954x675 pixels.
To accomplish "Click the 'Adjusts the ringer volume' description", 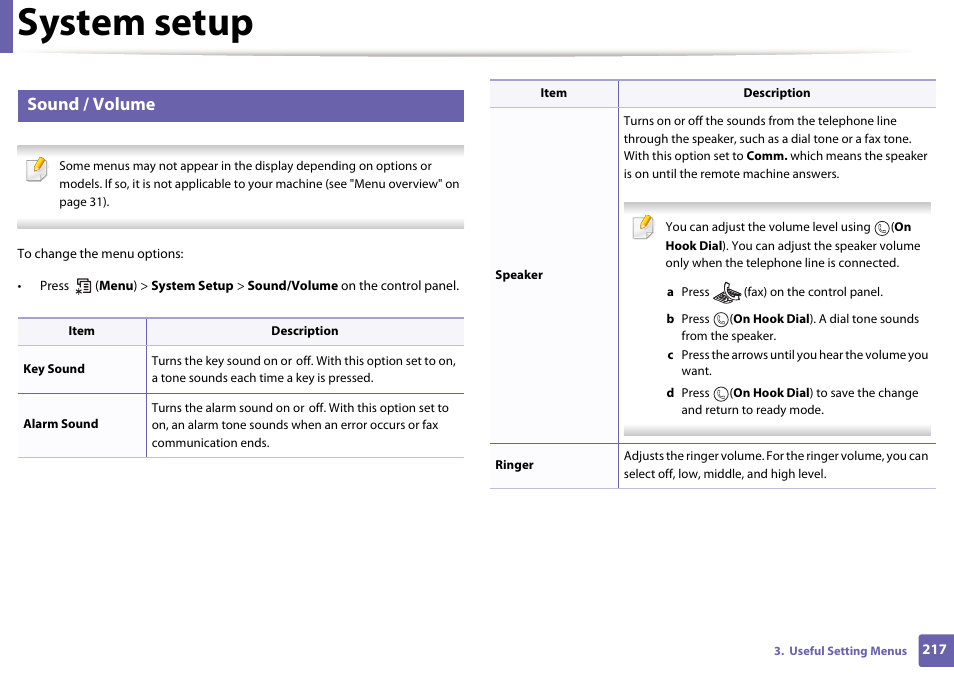I will point(776,465).
